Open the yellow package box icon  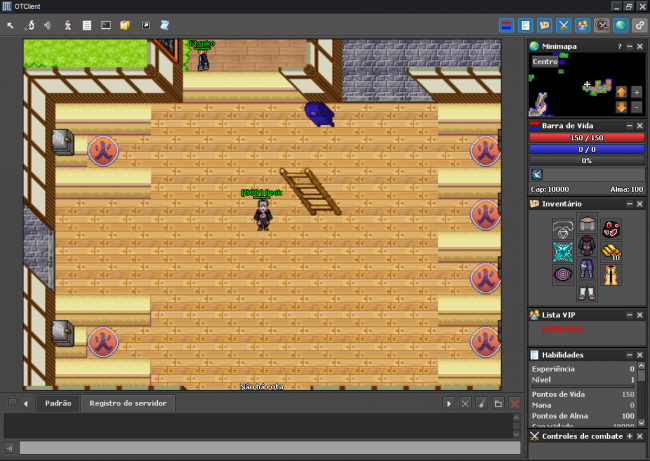coord(125,26)
